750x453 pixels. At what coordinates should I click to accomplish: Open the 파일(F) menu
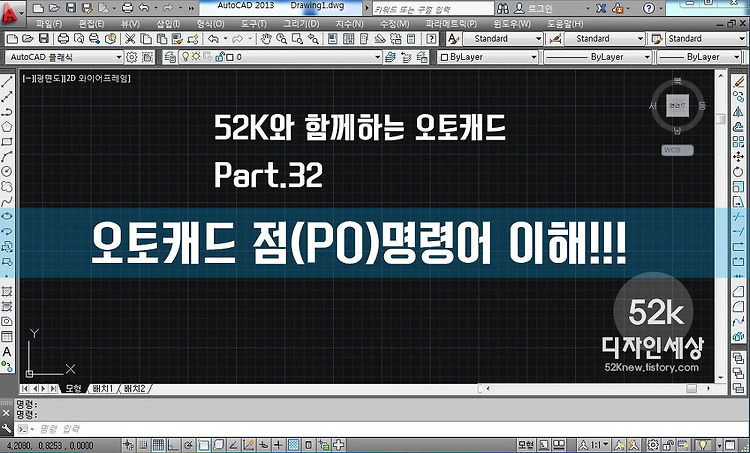[x=49, y=23]
